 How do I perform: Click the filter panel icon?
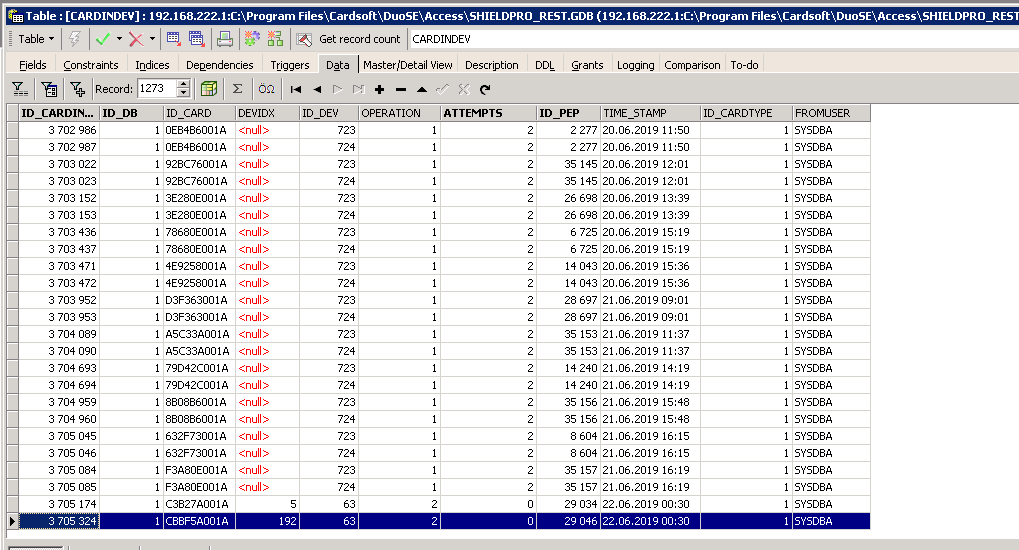[x=18, y=89]
